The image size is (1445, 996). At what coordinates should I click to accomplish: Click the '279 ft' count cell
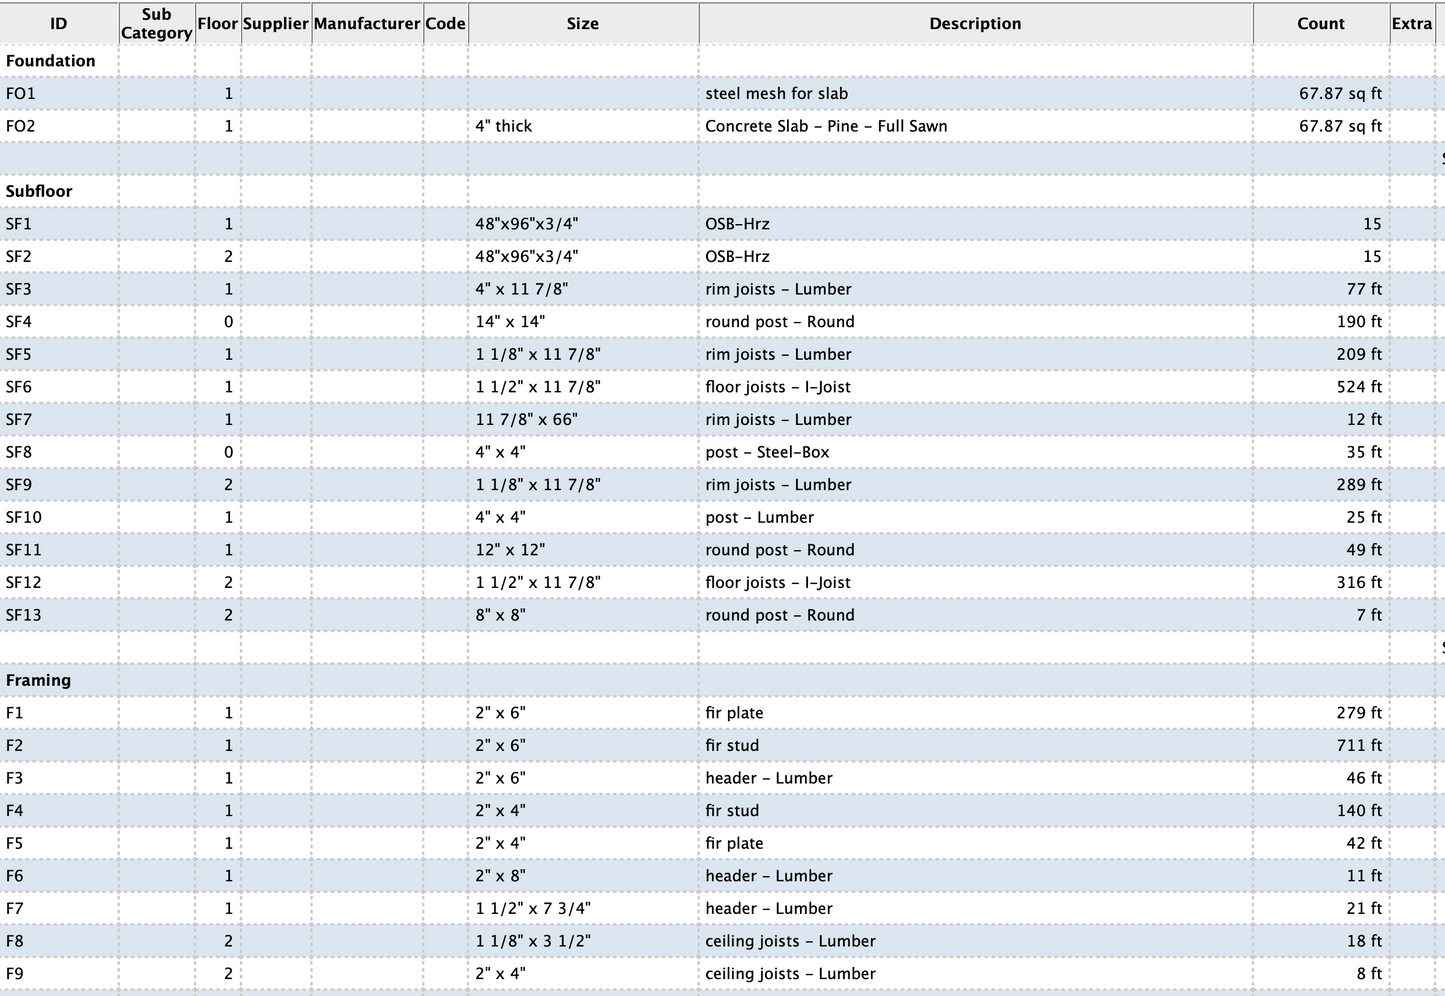(1359, 713)
